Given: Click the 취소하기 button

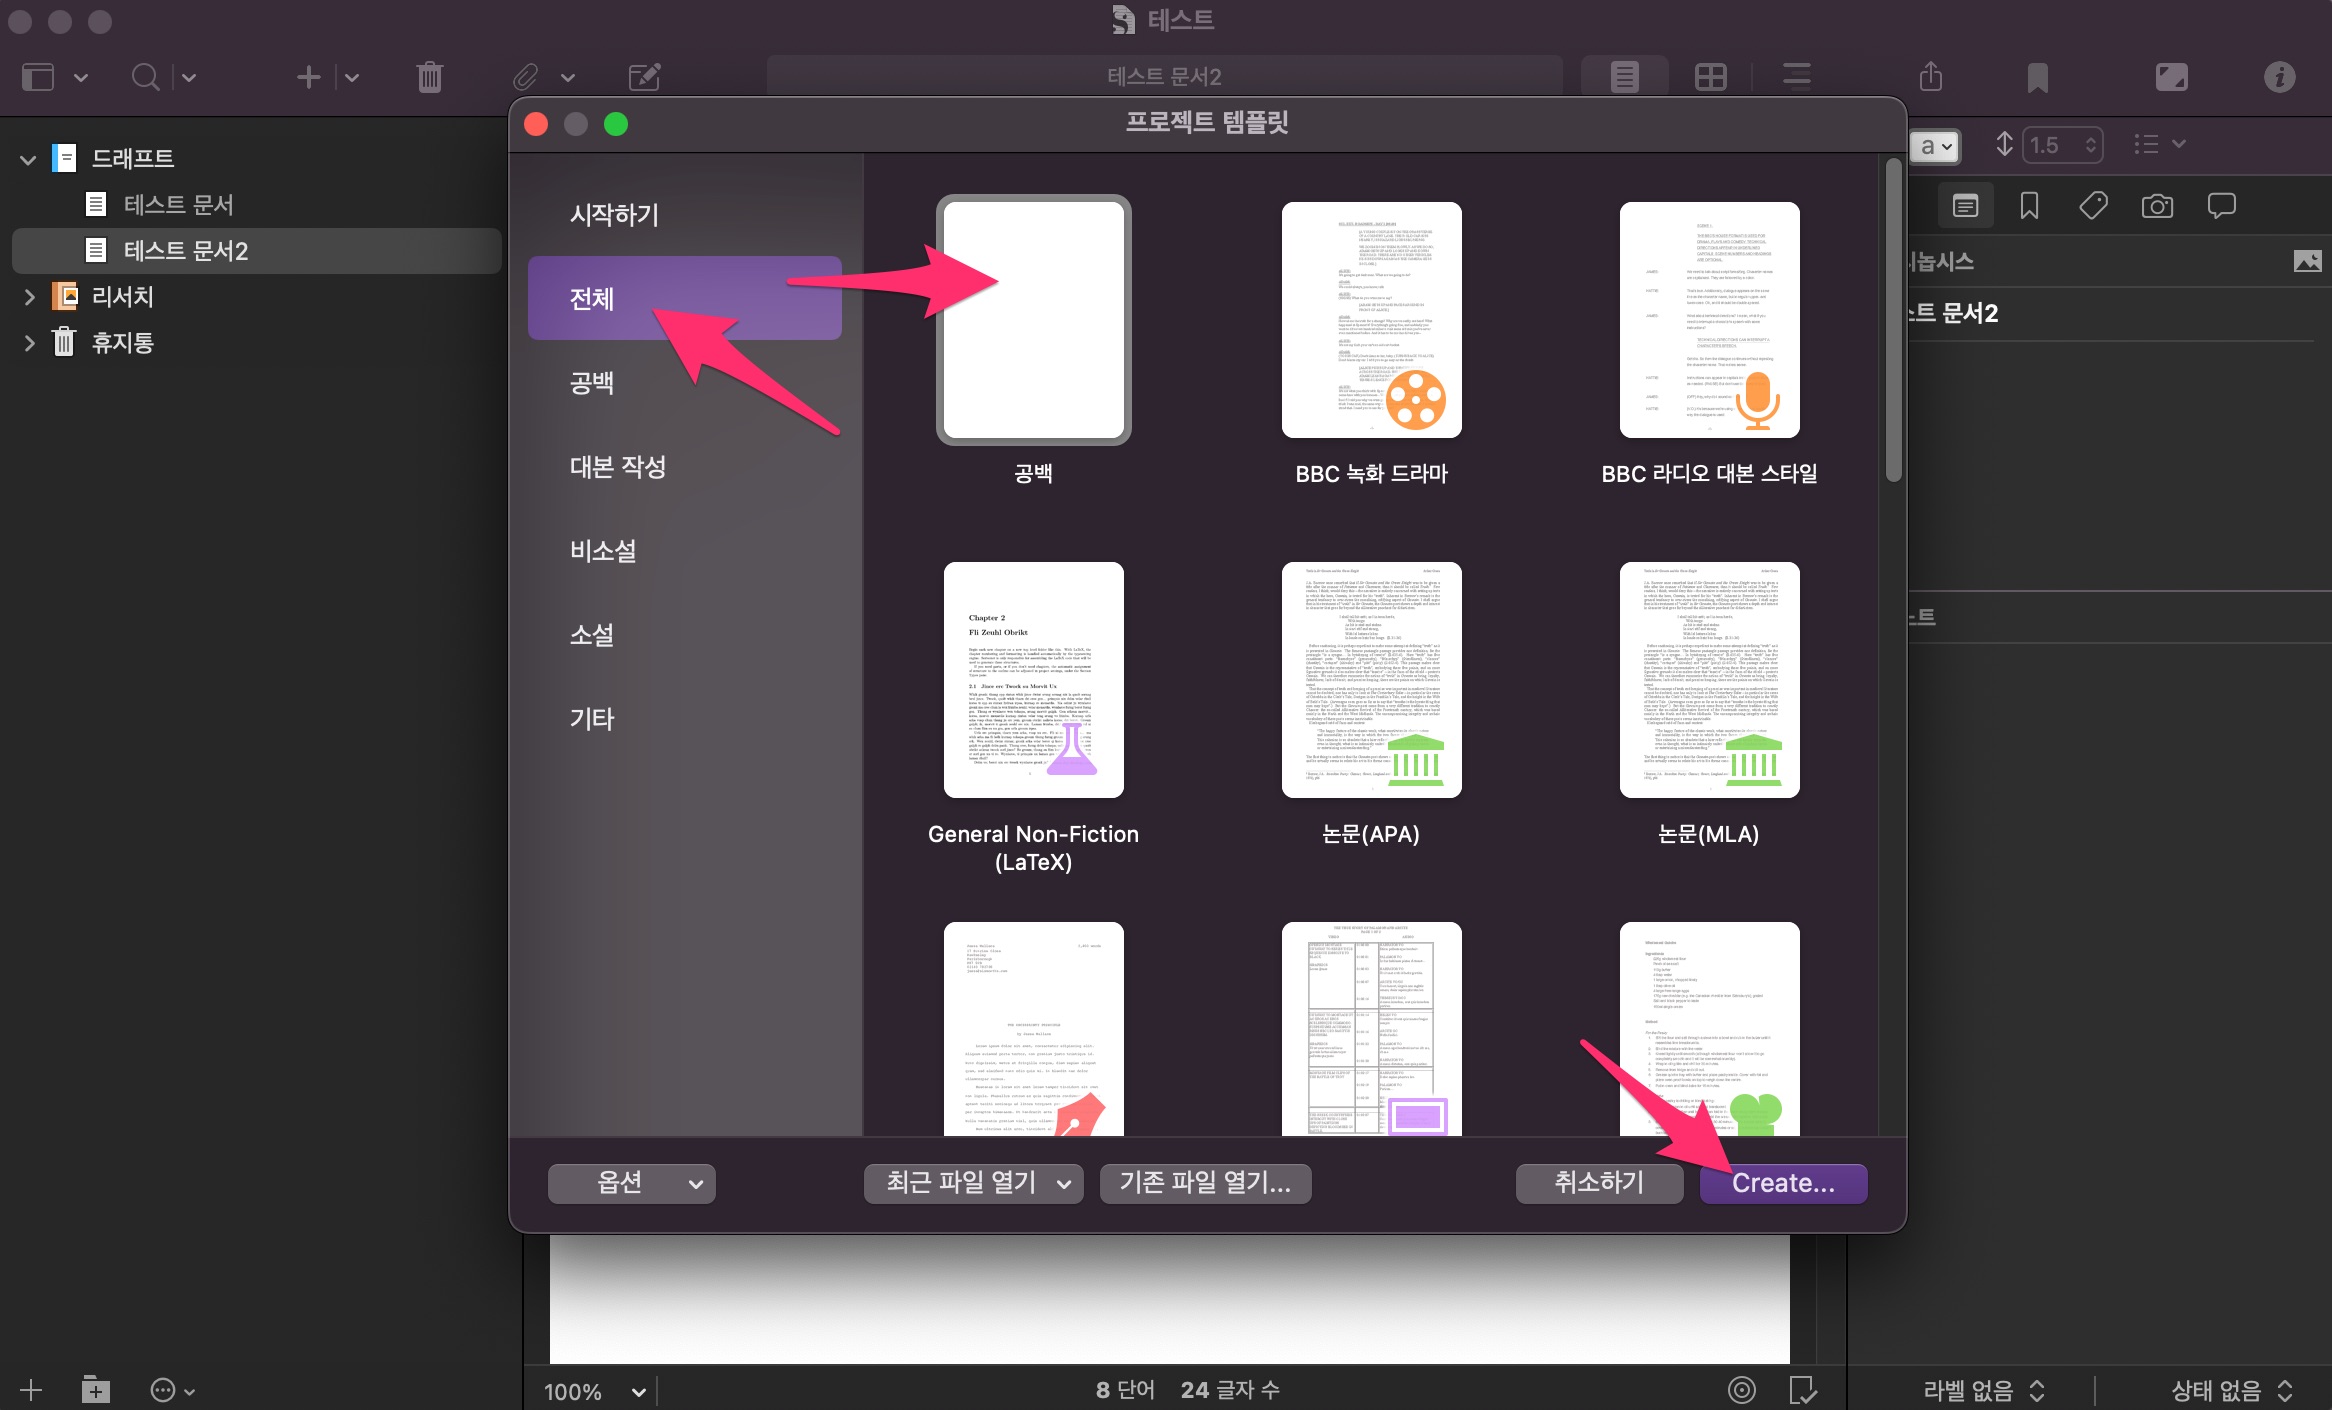Looking at the screenshot, I should [1598, 1183].
